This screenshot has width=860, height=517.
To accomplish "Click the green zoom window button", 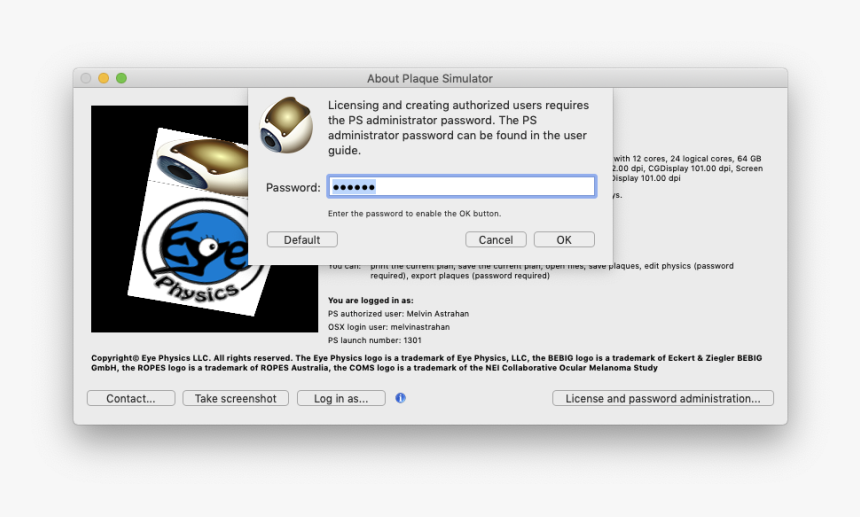I will 121,78.
